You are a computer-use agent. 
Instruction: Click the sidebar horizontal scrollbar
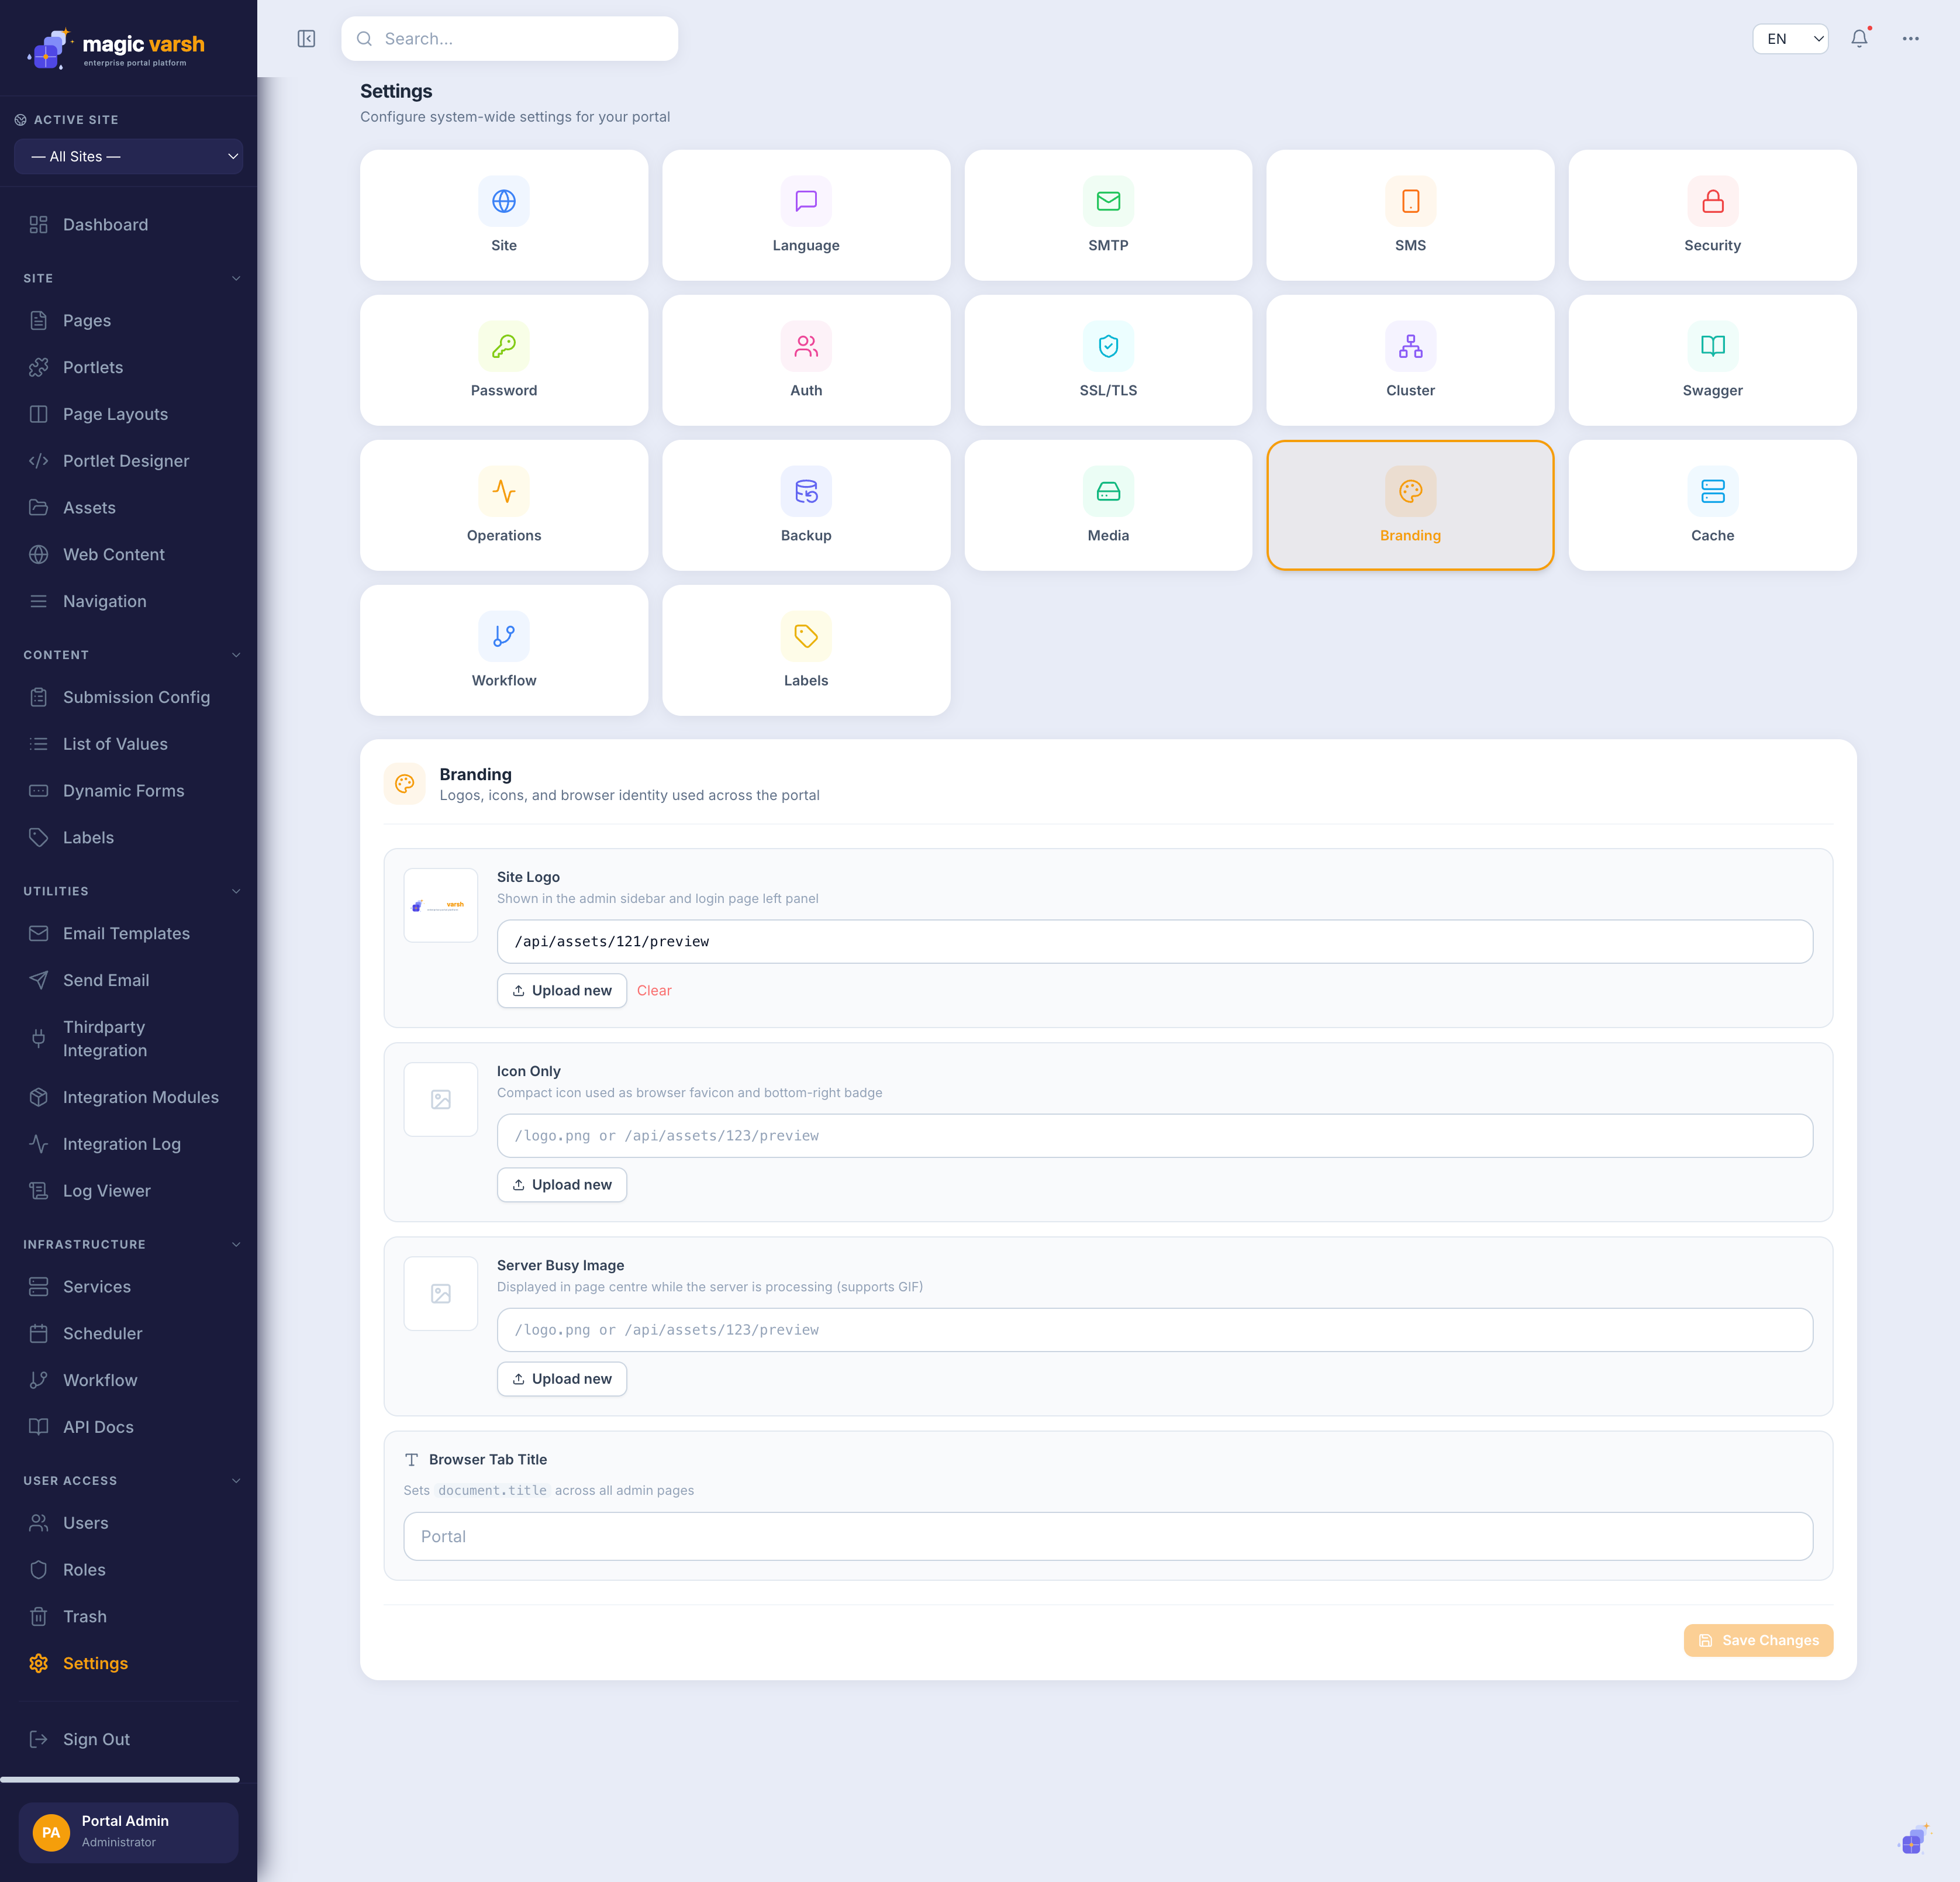pyautogui.click(x=120, y=1779)
